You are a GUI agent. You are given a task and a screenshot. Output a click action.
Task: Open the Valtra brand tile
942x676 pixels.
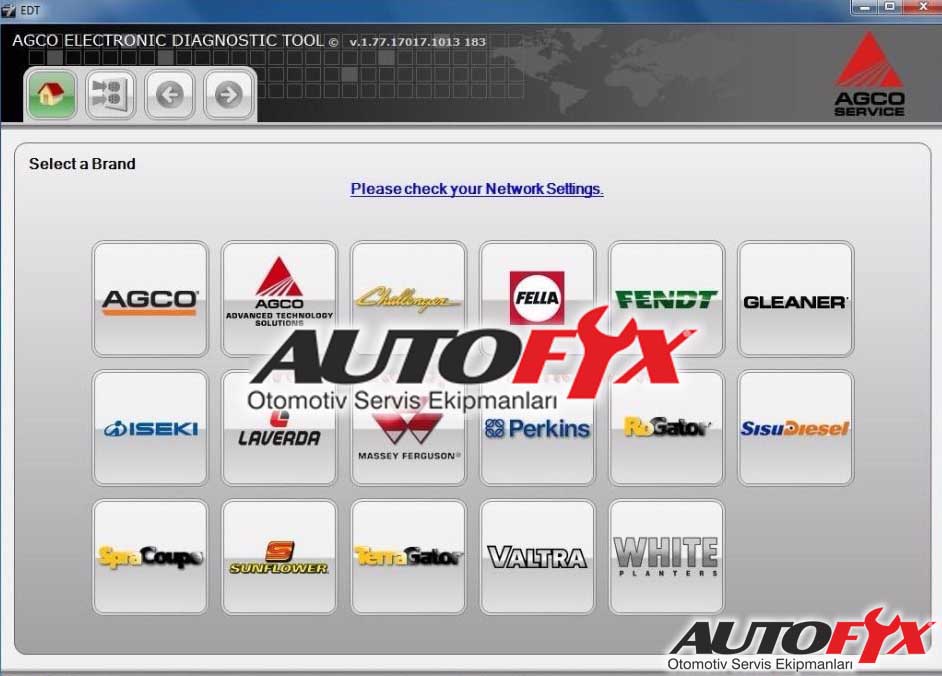click(537, 557)
